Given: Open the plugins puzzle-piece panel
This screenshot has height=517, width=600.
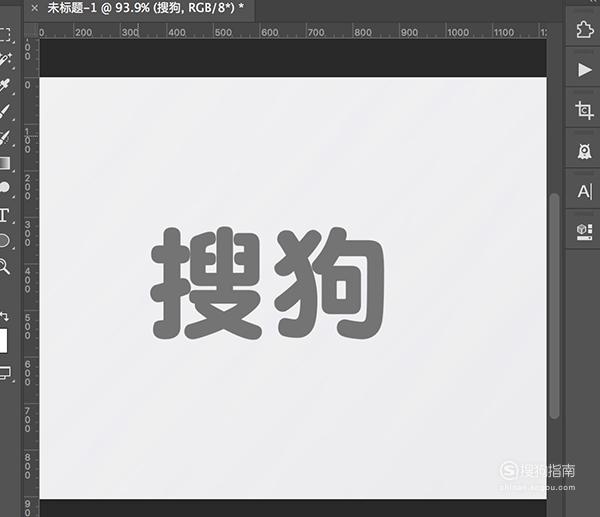Looking at the screenshot, I should click(584, 29).
